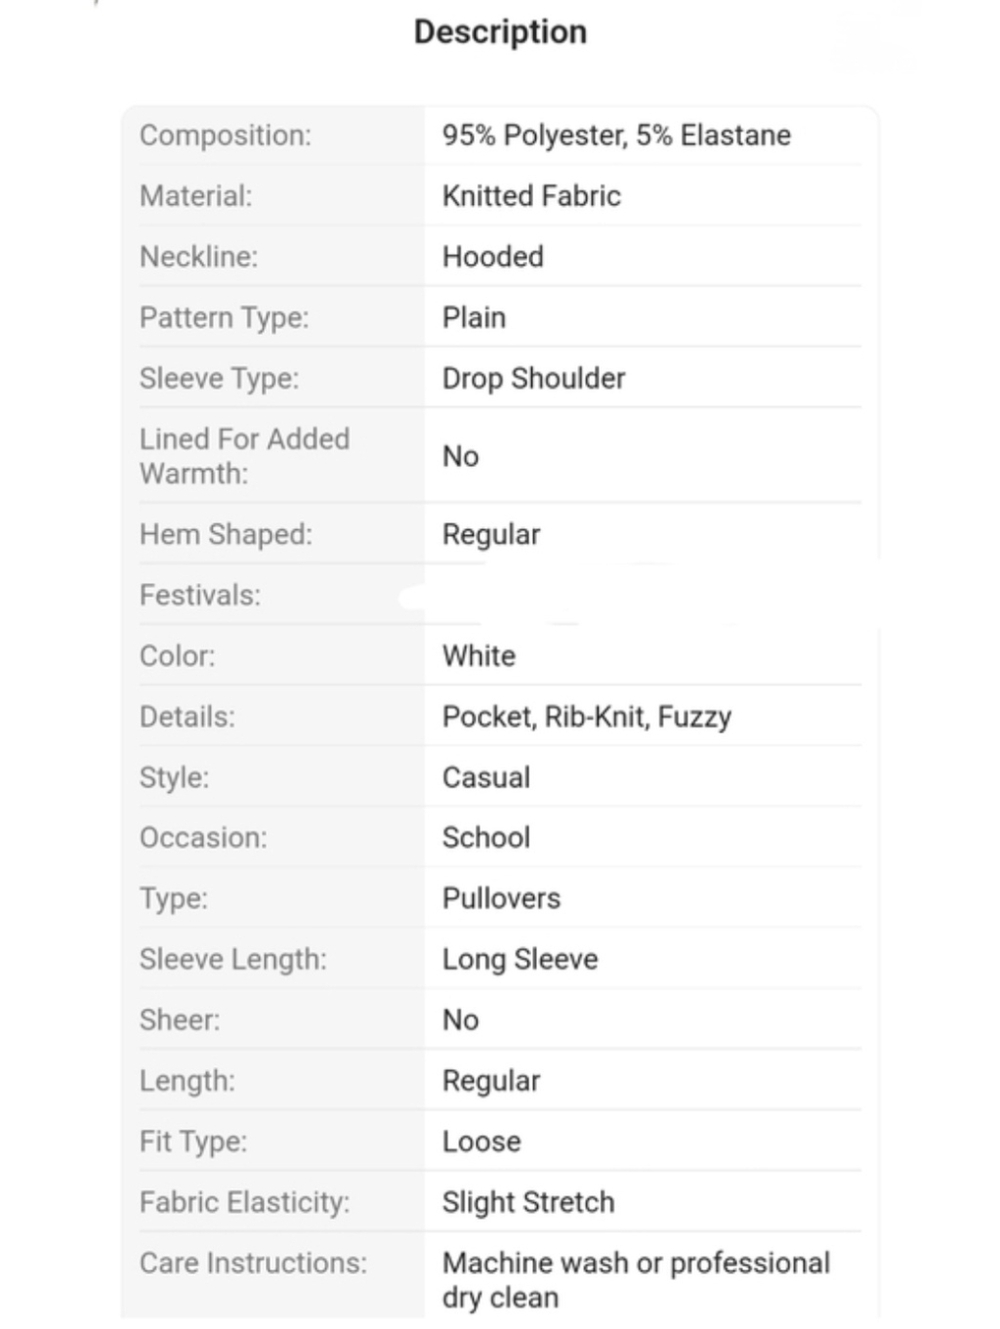1000x1329 pixels.
Task: Click the Description heading
Action: coord(500,32)
